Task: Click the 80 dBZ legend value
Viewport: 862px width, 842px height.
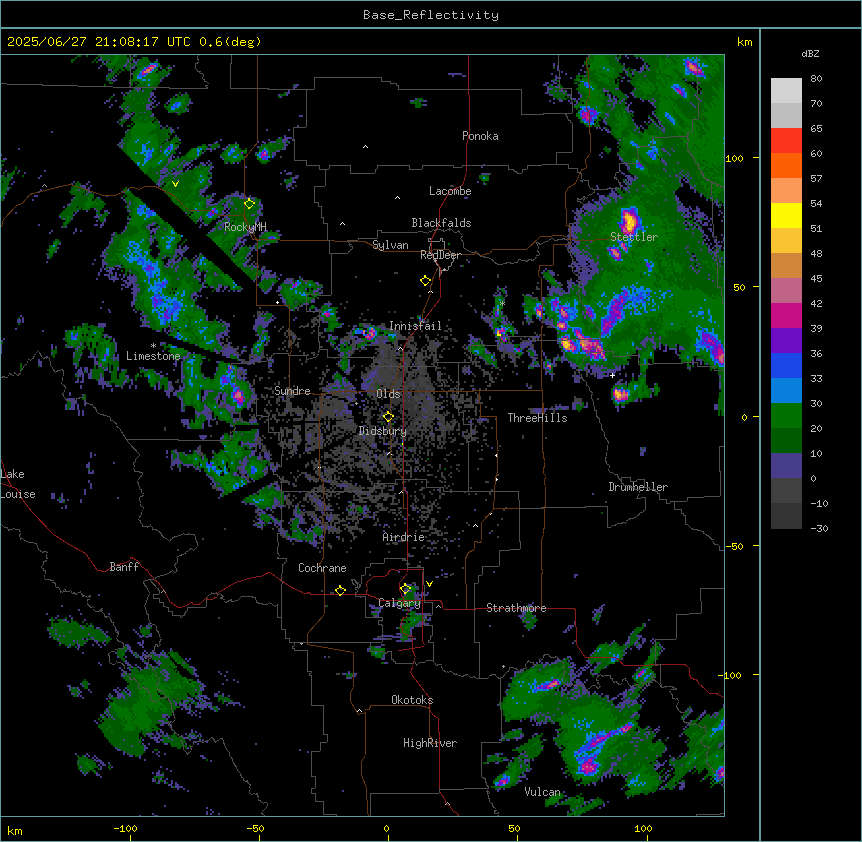Action: coord(816,79)
